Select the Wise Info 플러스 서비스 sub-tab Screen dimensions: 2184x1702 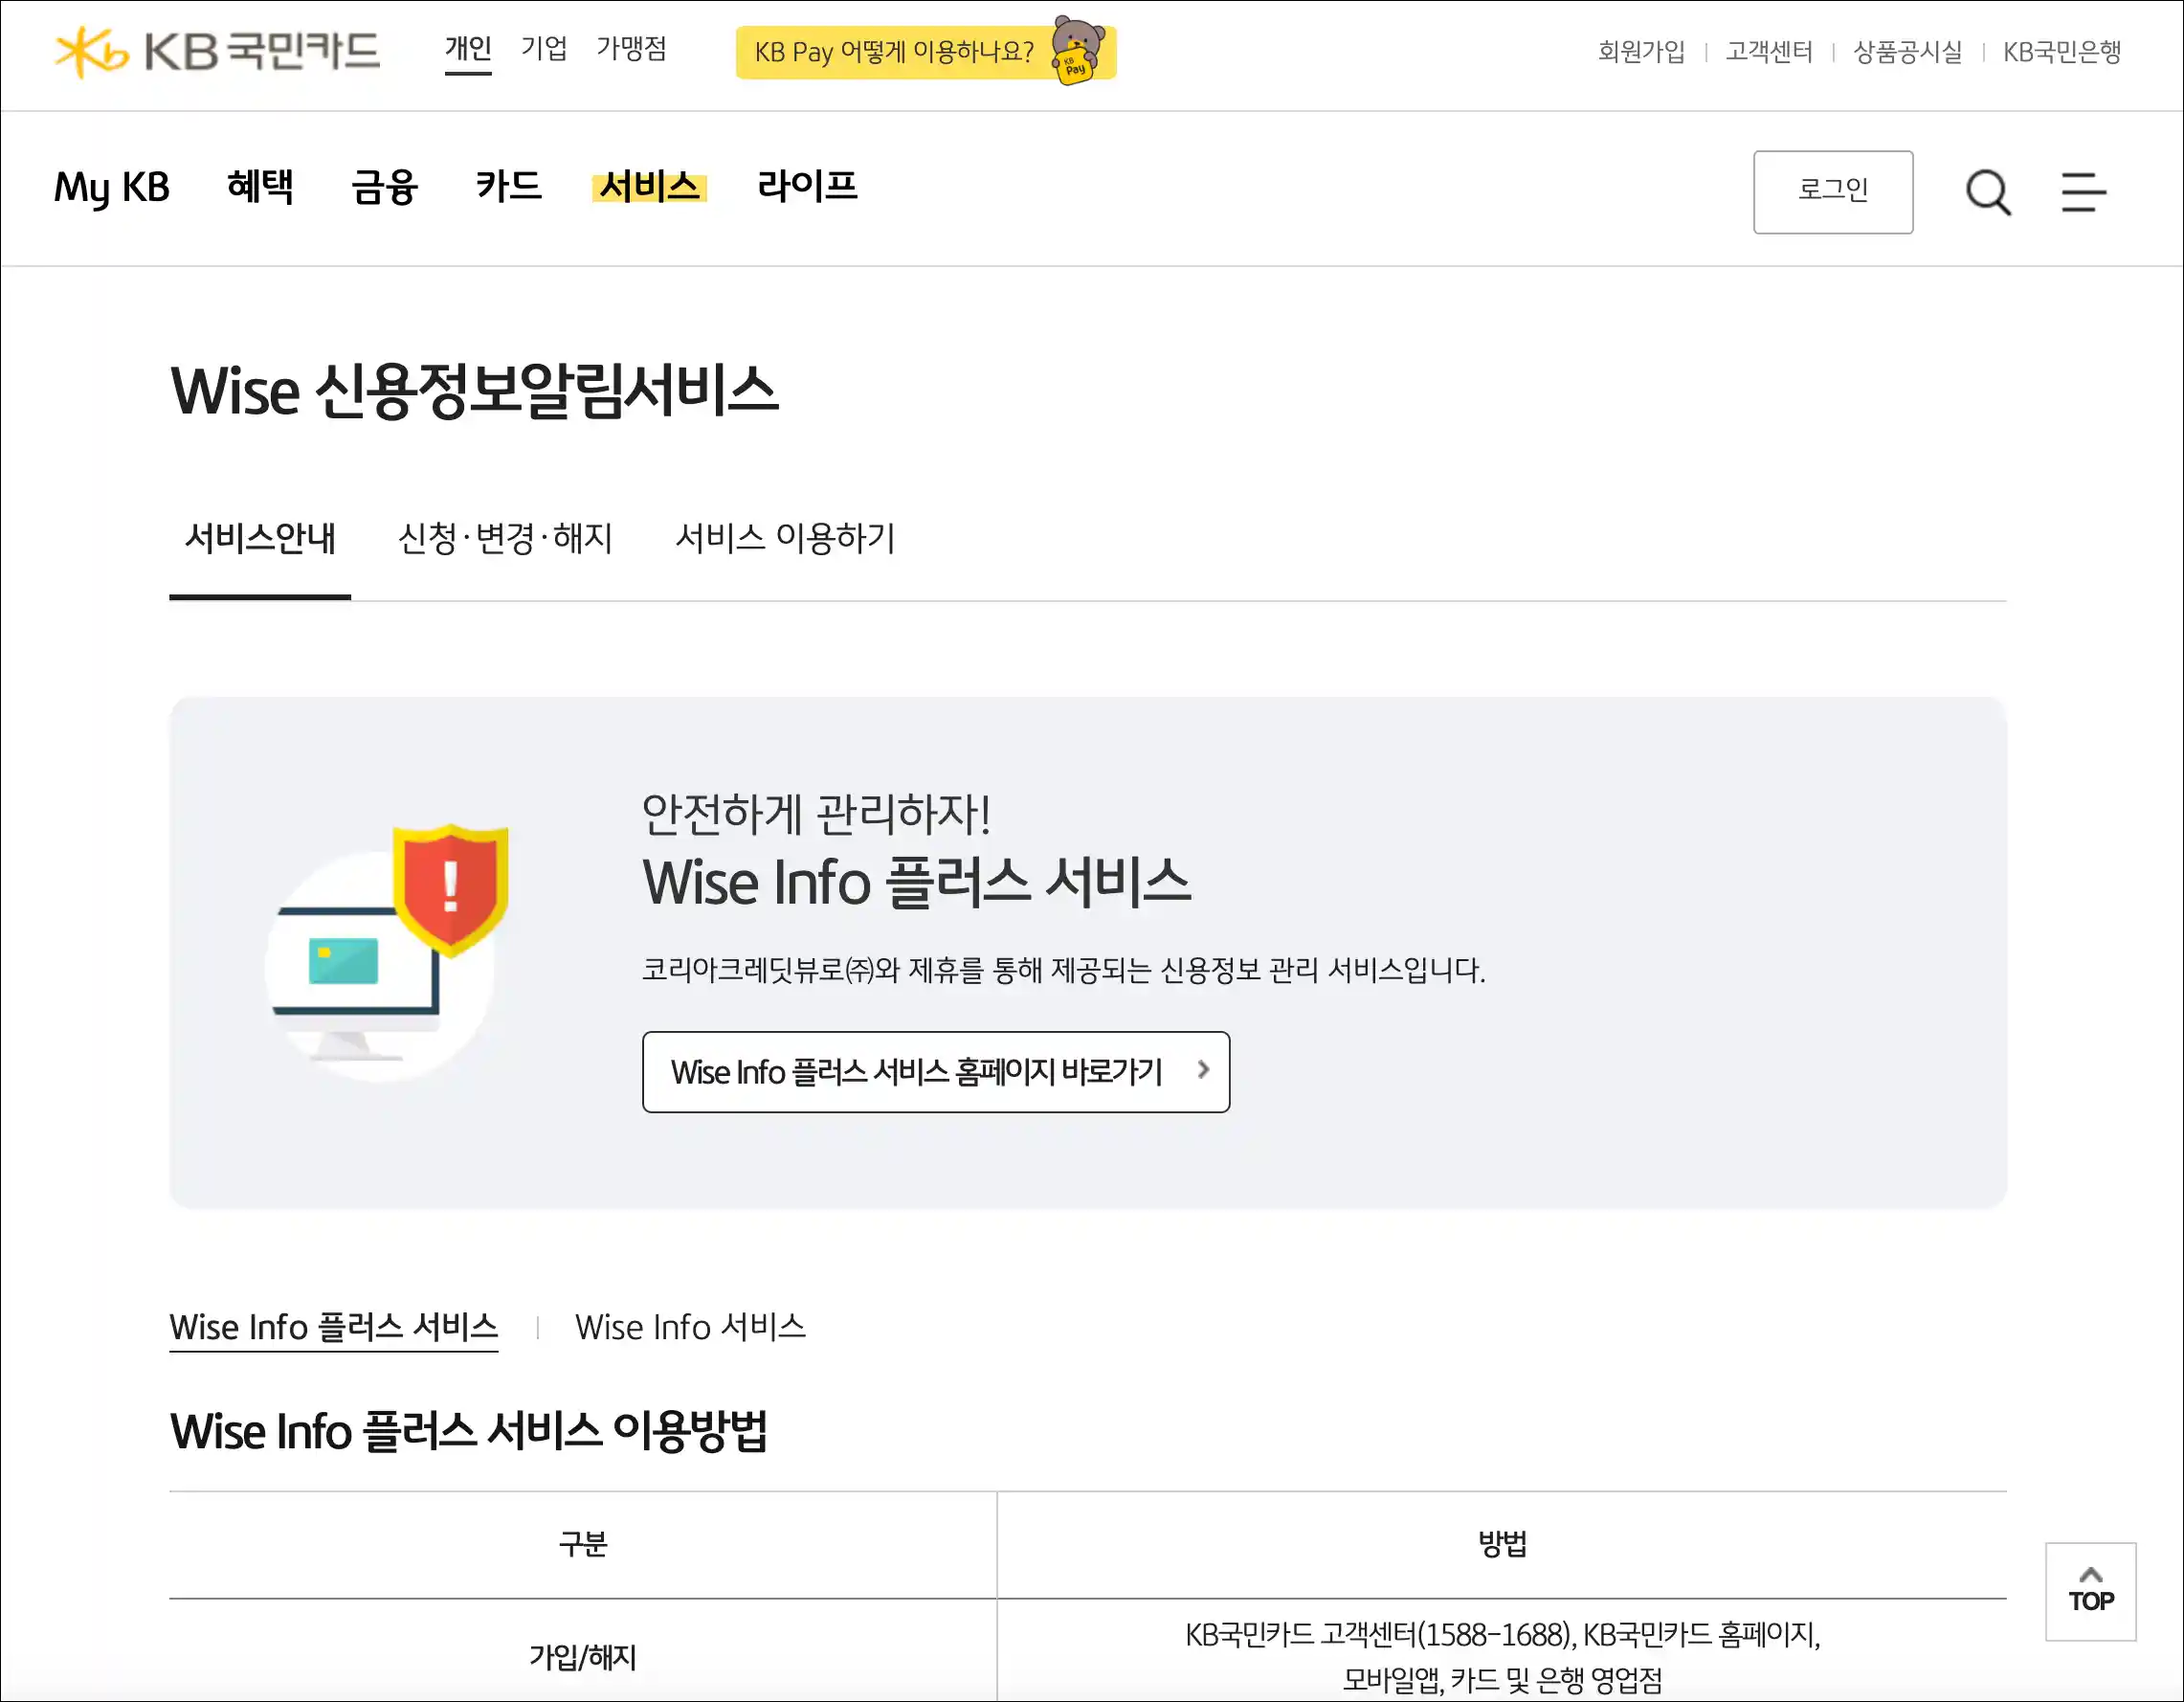(333, 1327)
